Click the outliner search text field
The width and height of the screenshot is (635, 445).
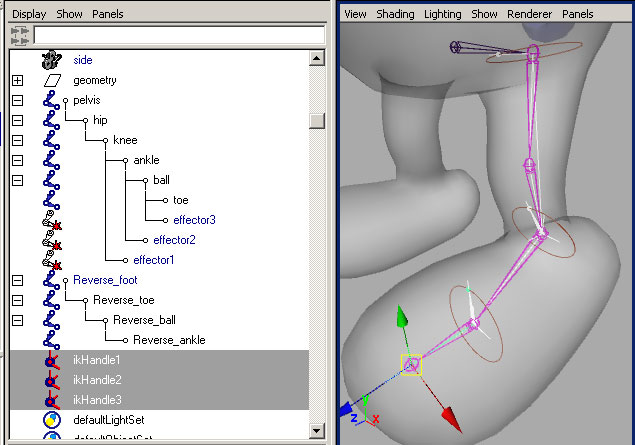(178, 34)
